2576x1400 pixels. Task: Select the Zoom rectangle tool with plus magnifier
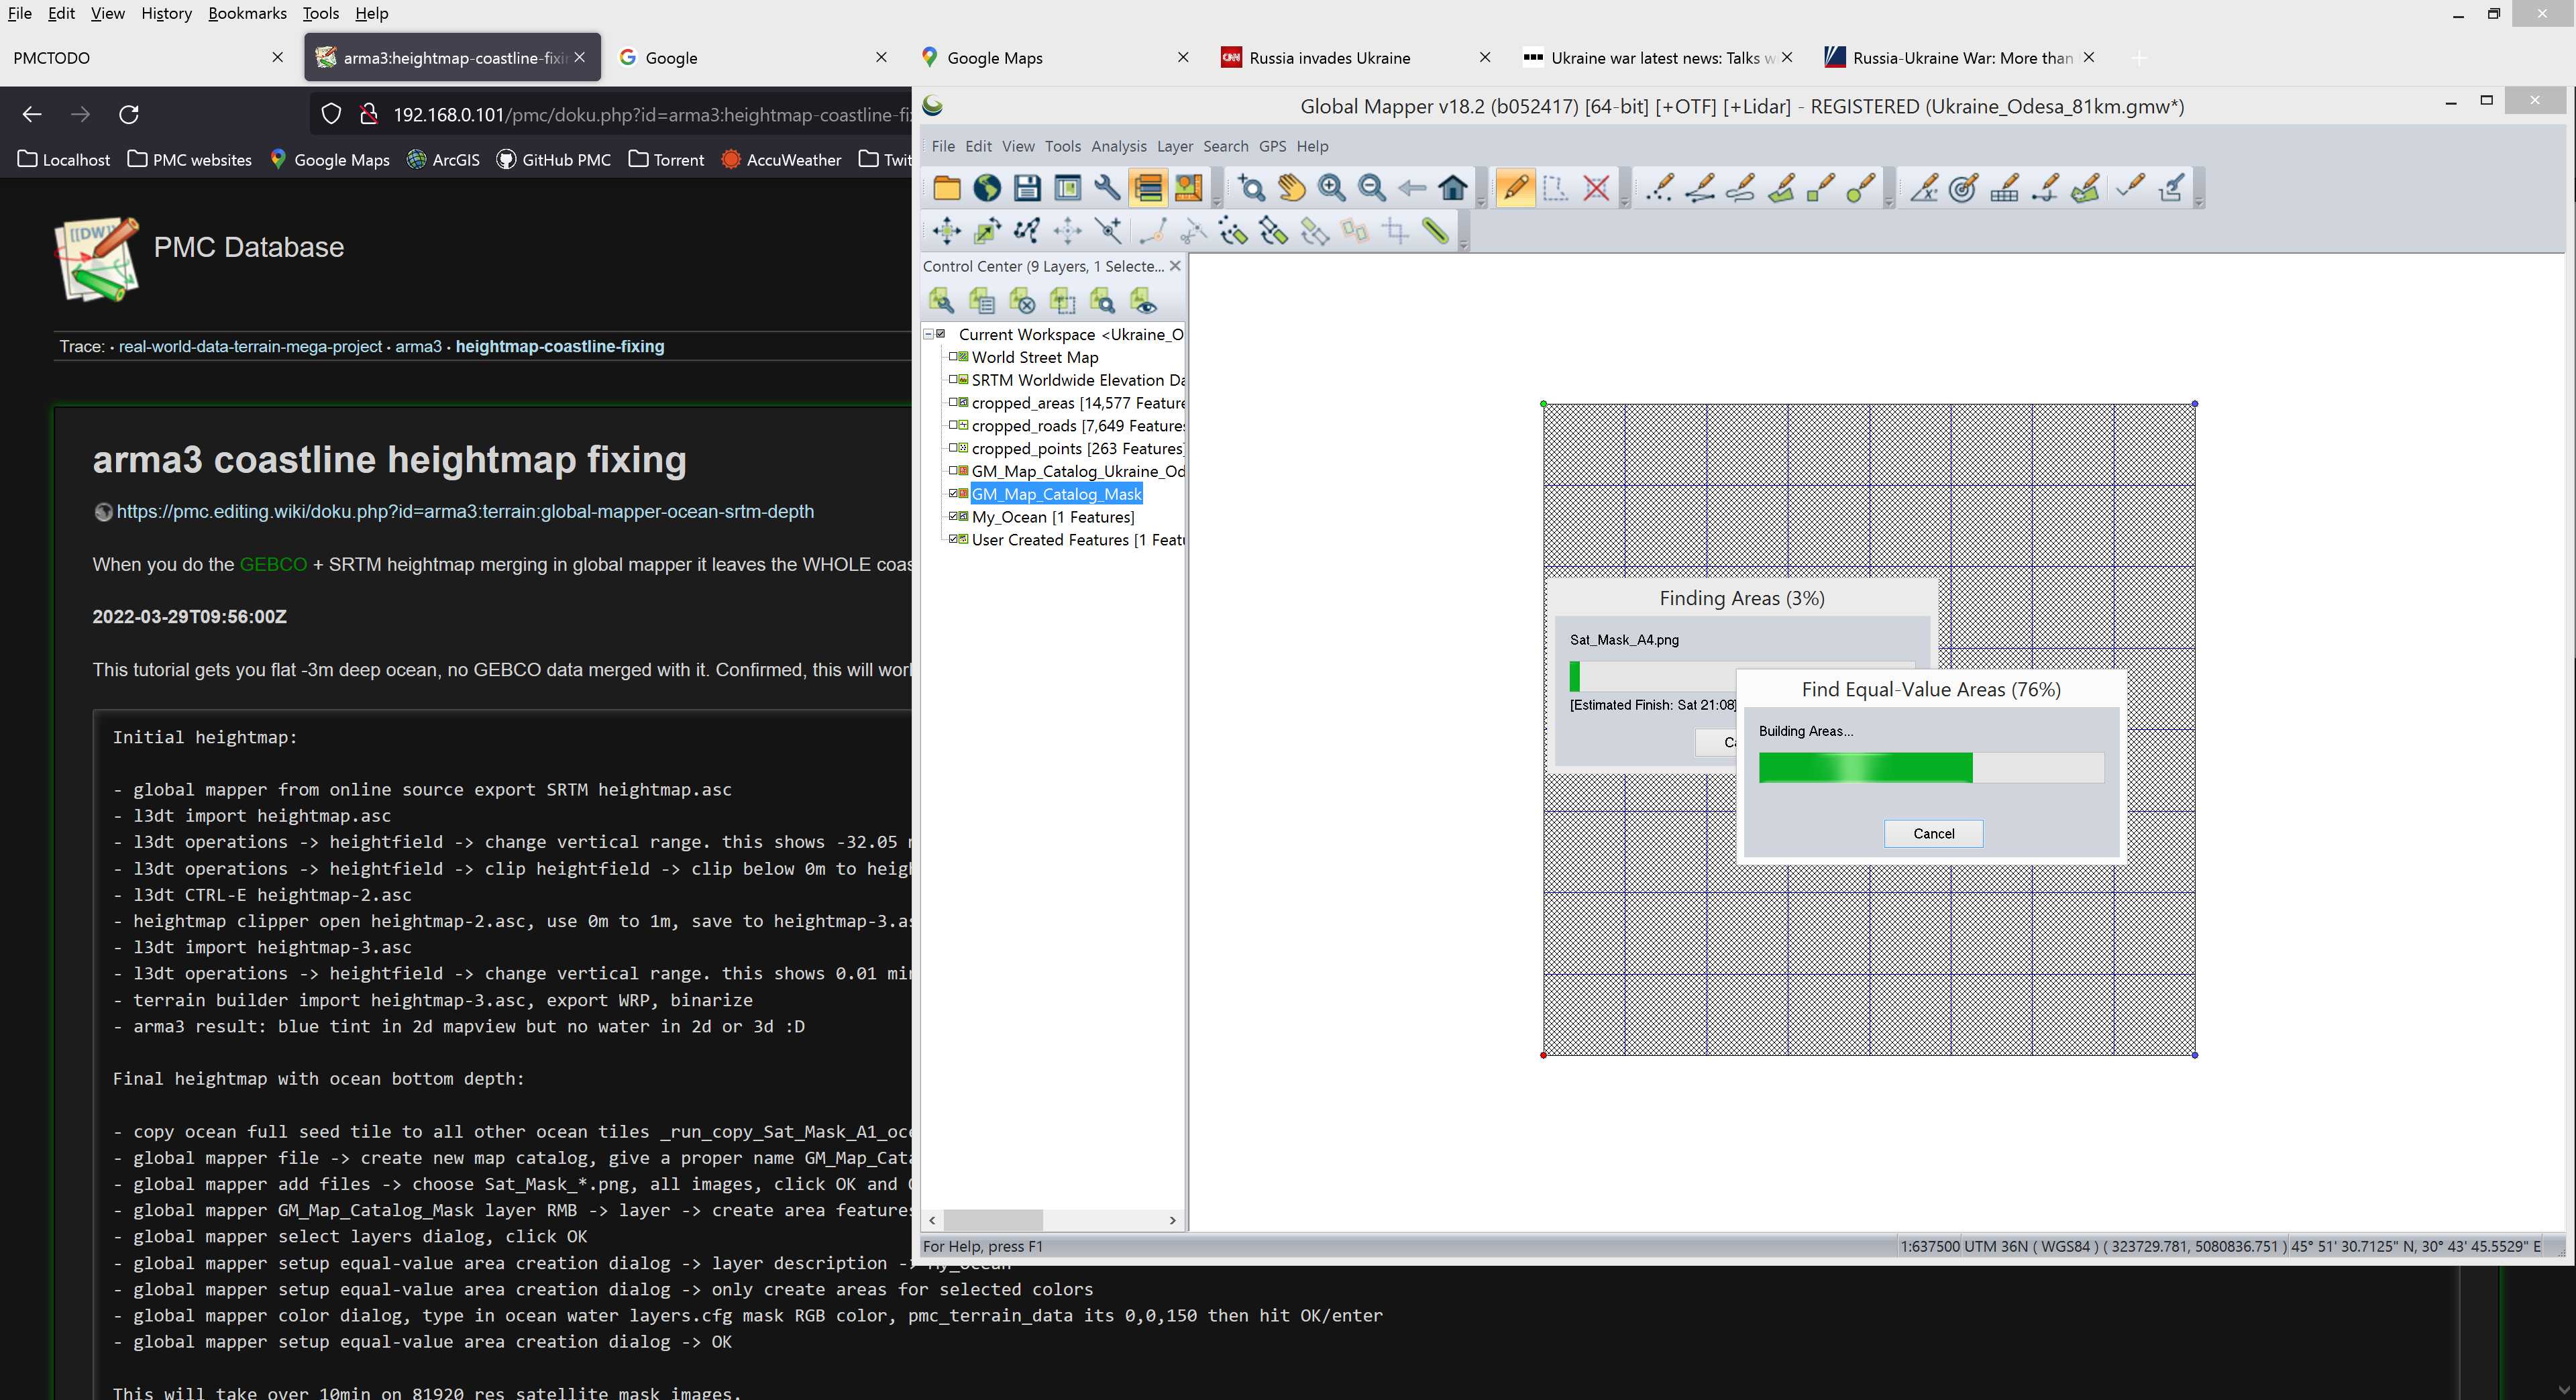coord(1251,188)
